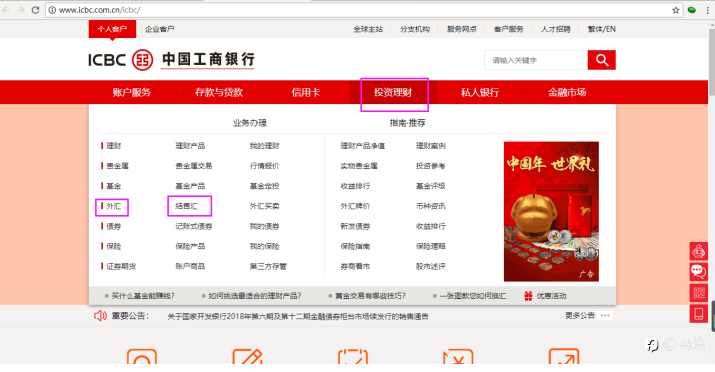Click the browser back arrow
This screenshot has height=372, width=715.
[6, 10]
